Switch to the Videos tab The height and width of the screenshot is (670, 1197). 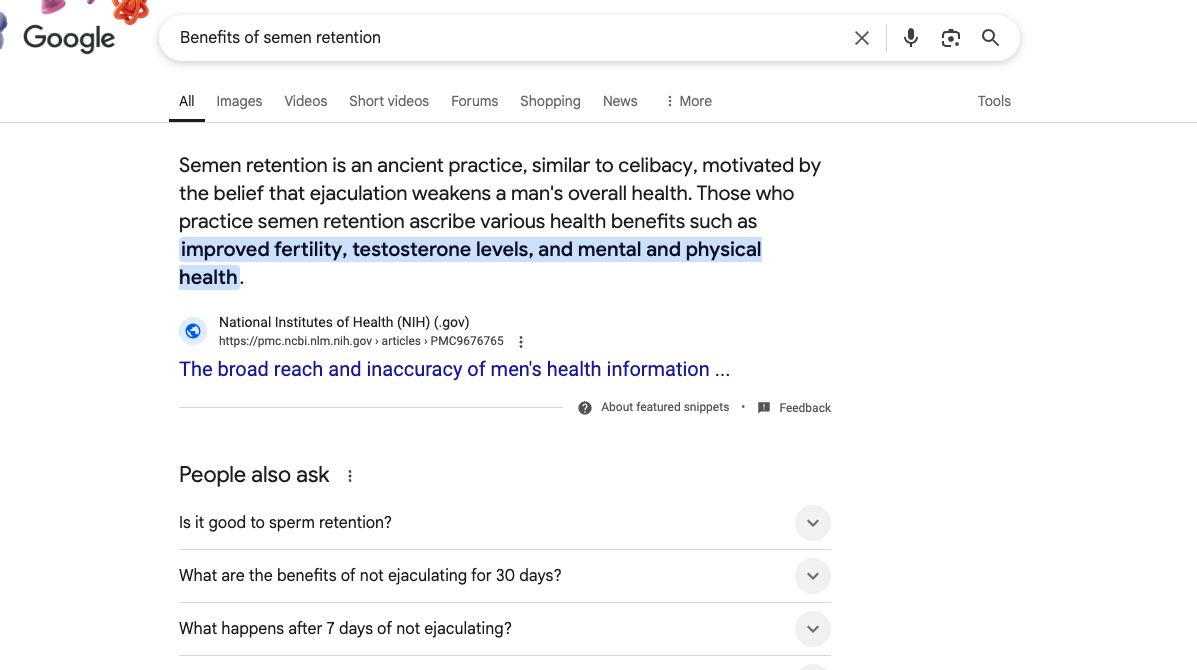pyautogui.click(x=305, y=101)
